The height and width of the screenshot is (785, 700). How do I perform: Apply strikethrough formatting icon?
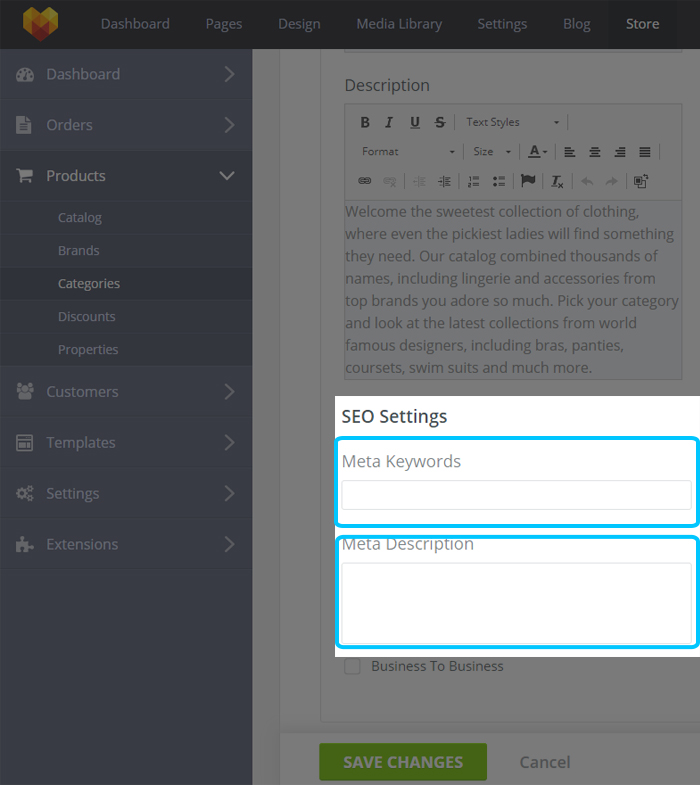(x=440, y=122)
